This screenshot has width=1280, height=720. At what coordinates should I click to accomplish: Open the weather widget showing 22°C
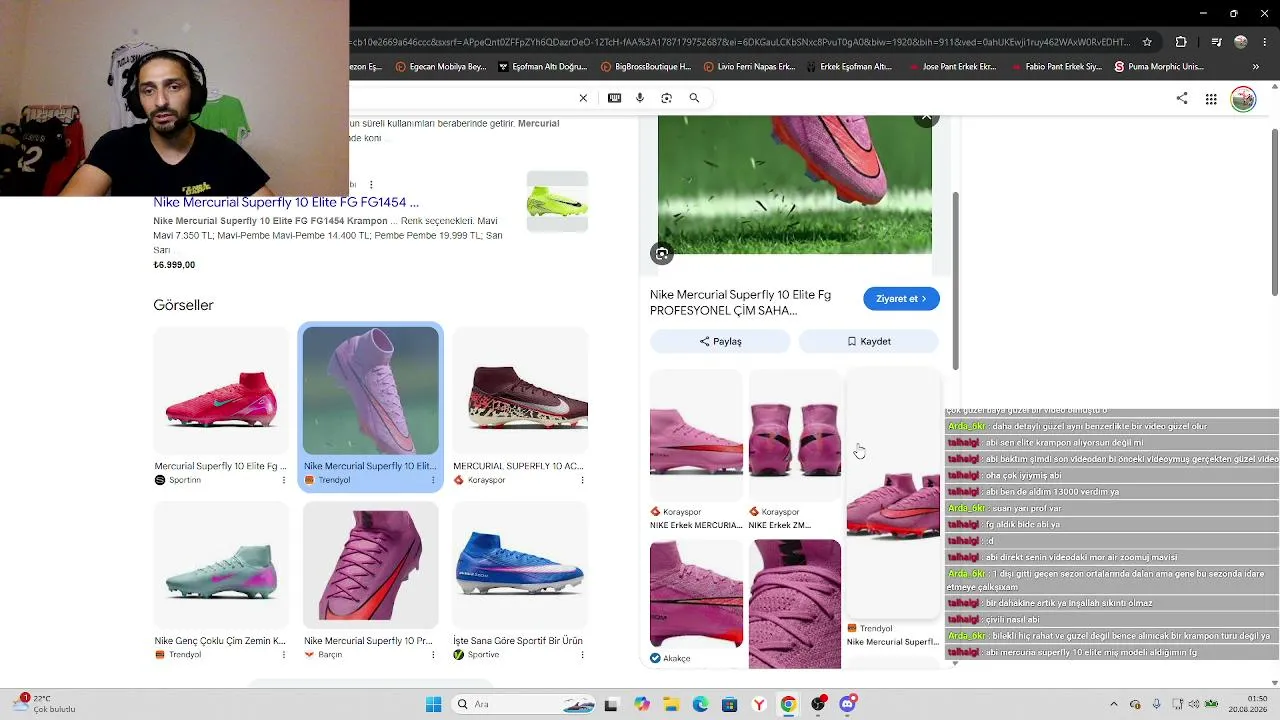(x=42, y=704)
